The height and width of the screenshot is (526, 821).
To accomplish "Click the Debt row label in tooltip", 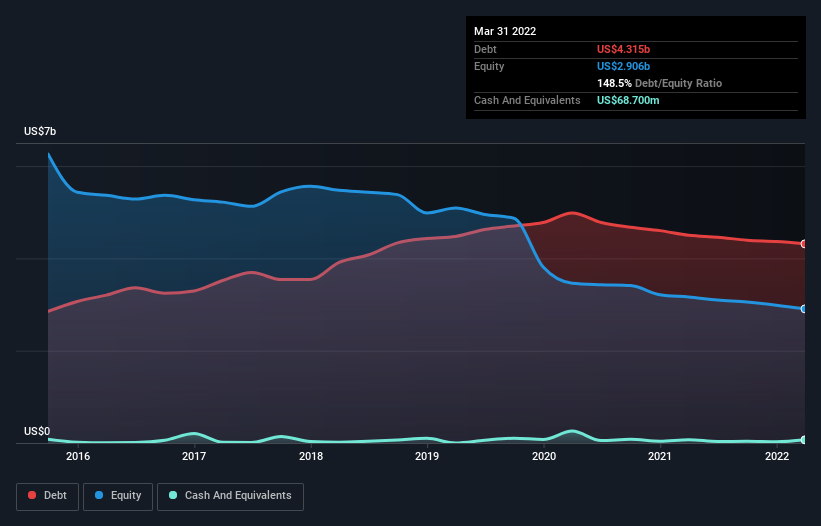I will coord(485,49).
